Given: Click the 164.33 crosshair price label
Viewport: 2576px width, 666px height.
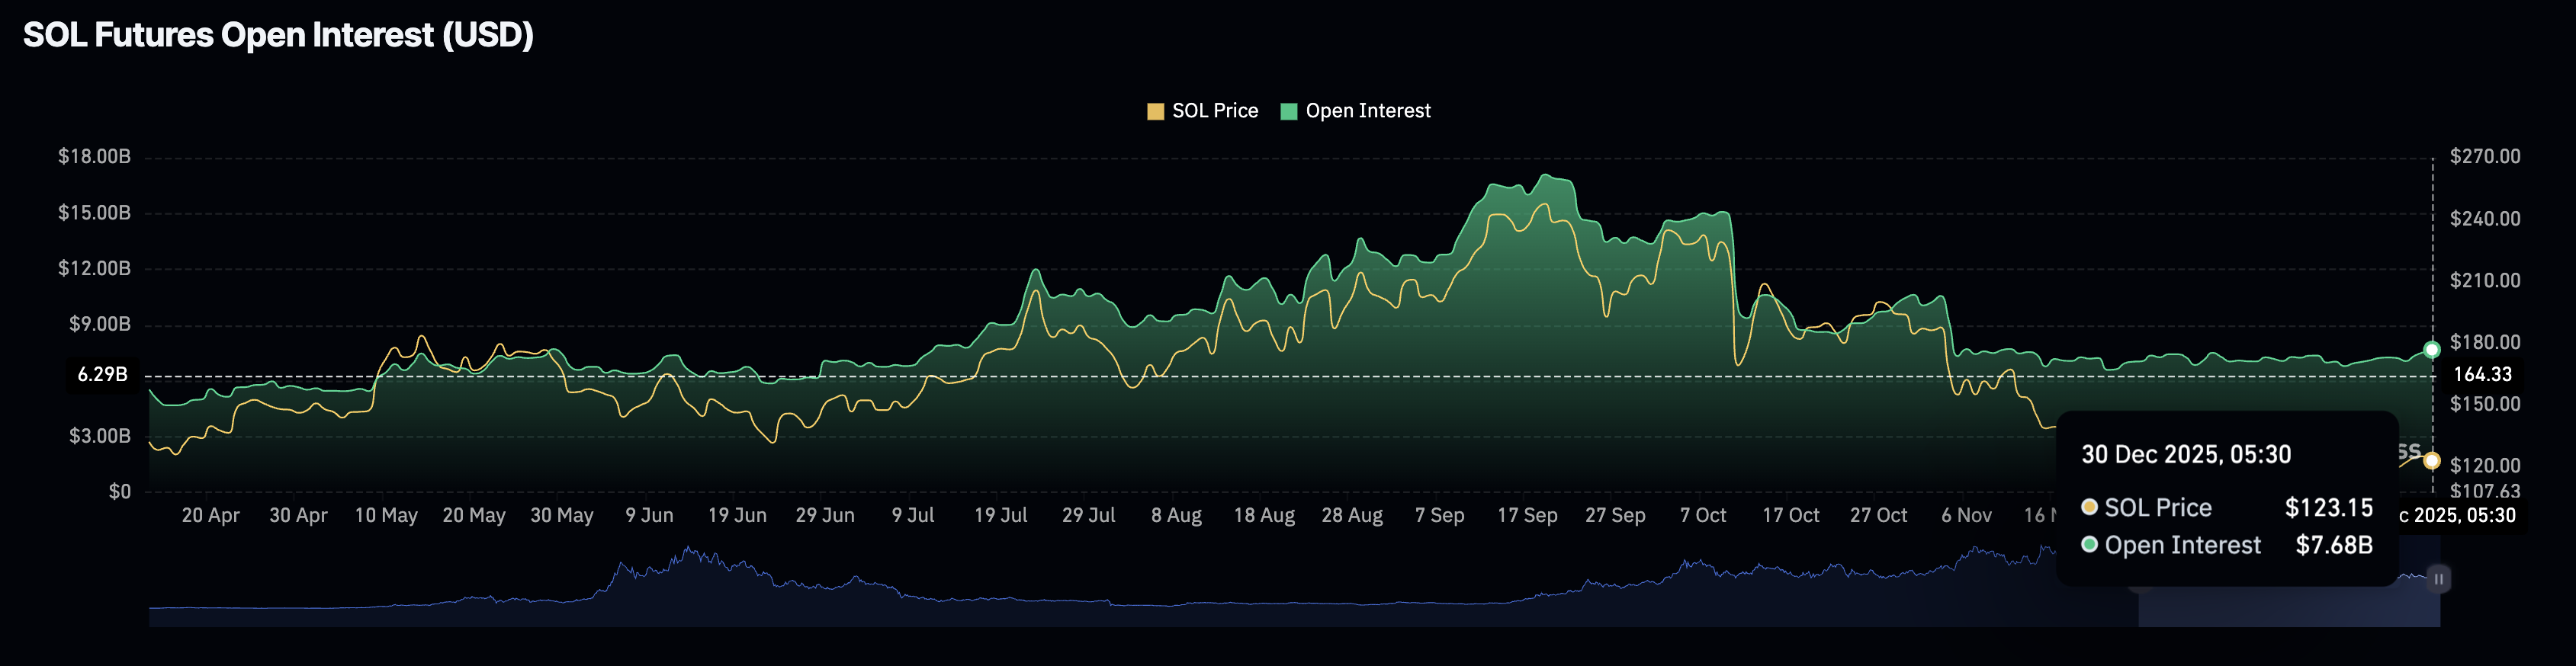Looking at the screenshot, I should 2482,375.
